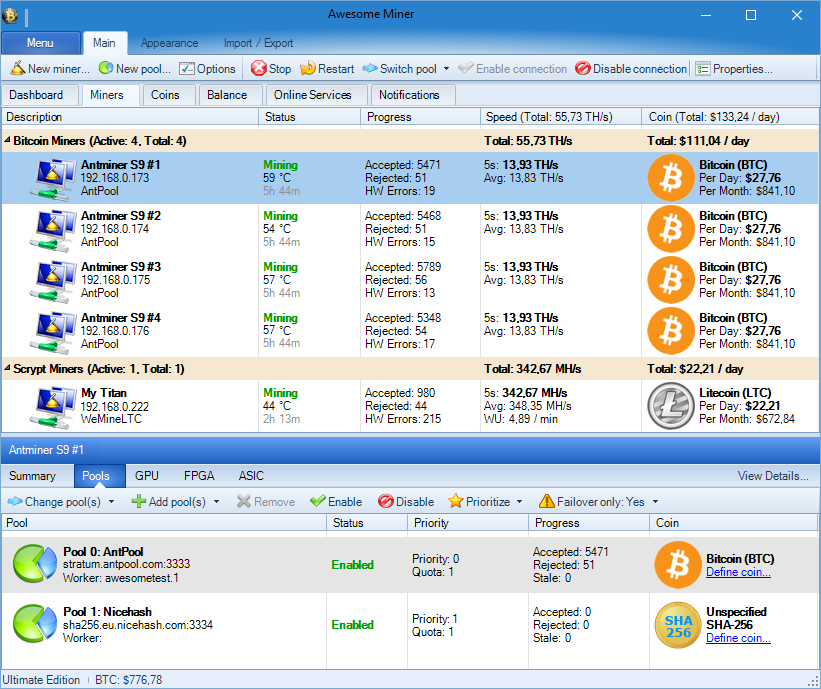The height and width of the screenshot is (689, 821).
Task: Select the Antminer S9 #3 miner icon
Action: click(53, 281)
